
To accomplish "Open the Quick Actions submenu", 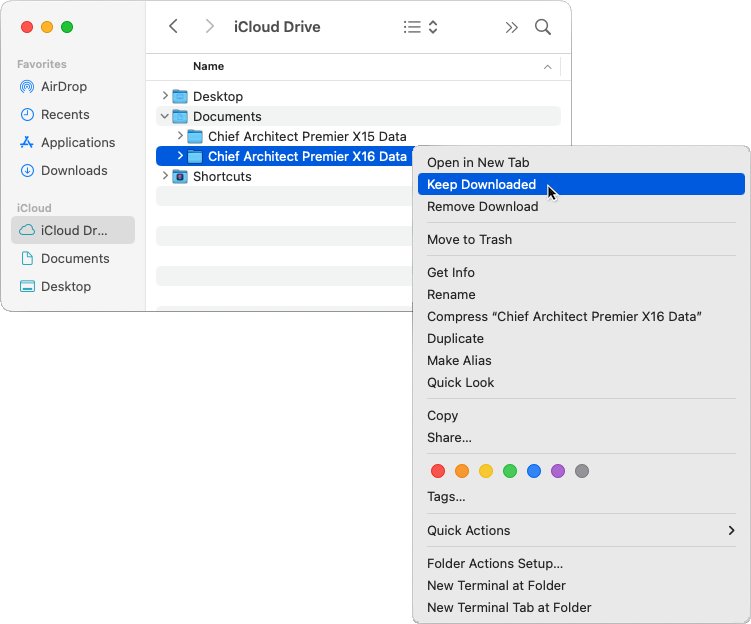I will click(x=581, y=531).
